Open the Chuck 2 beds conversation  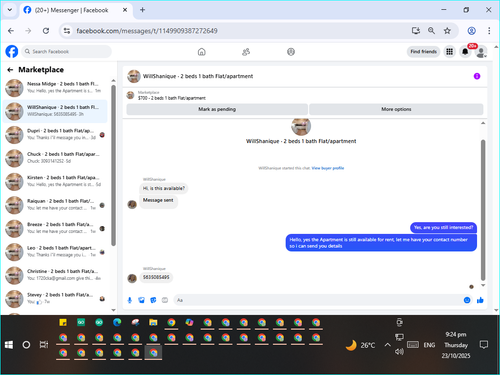(x=55, y=158)
